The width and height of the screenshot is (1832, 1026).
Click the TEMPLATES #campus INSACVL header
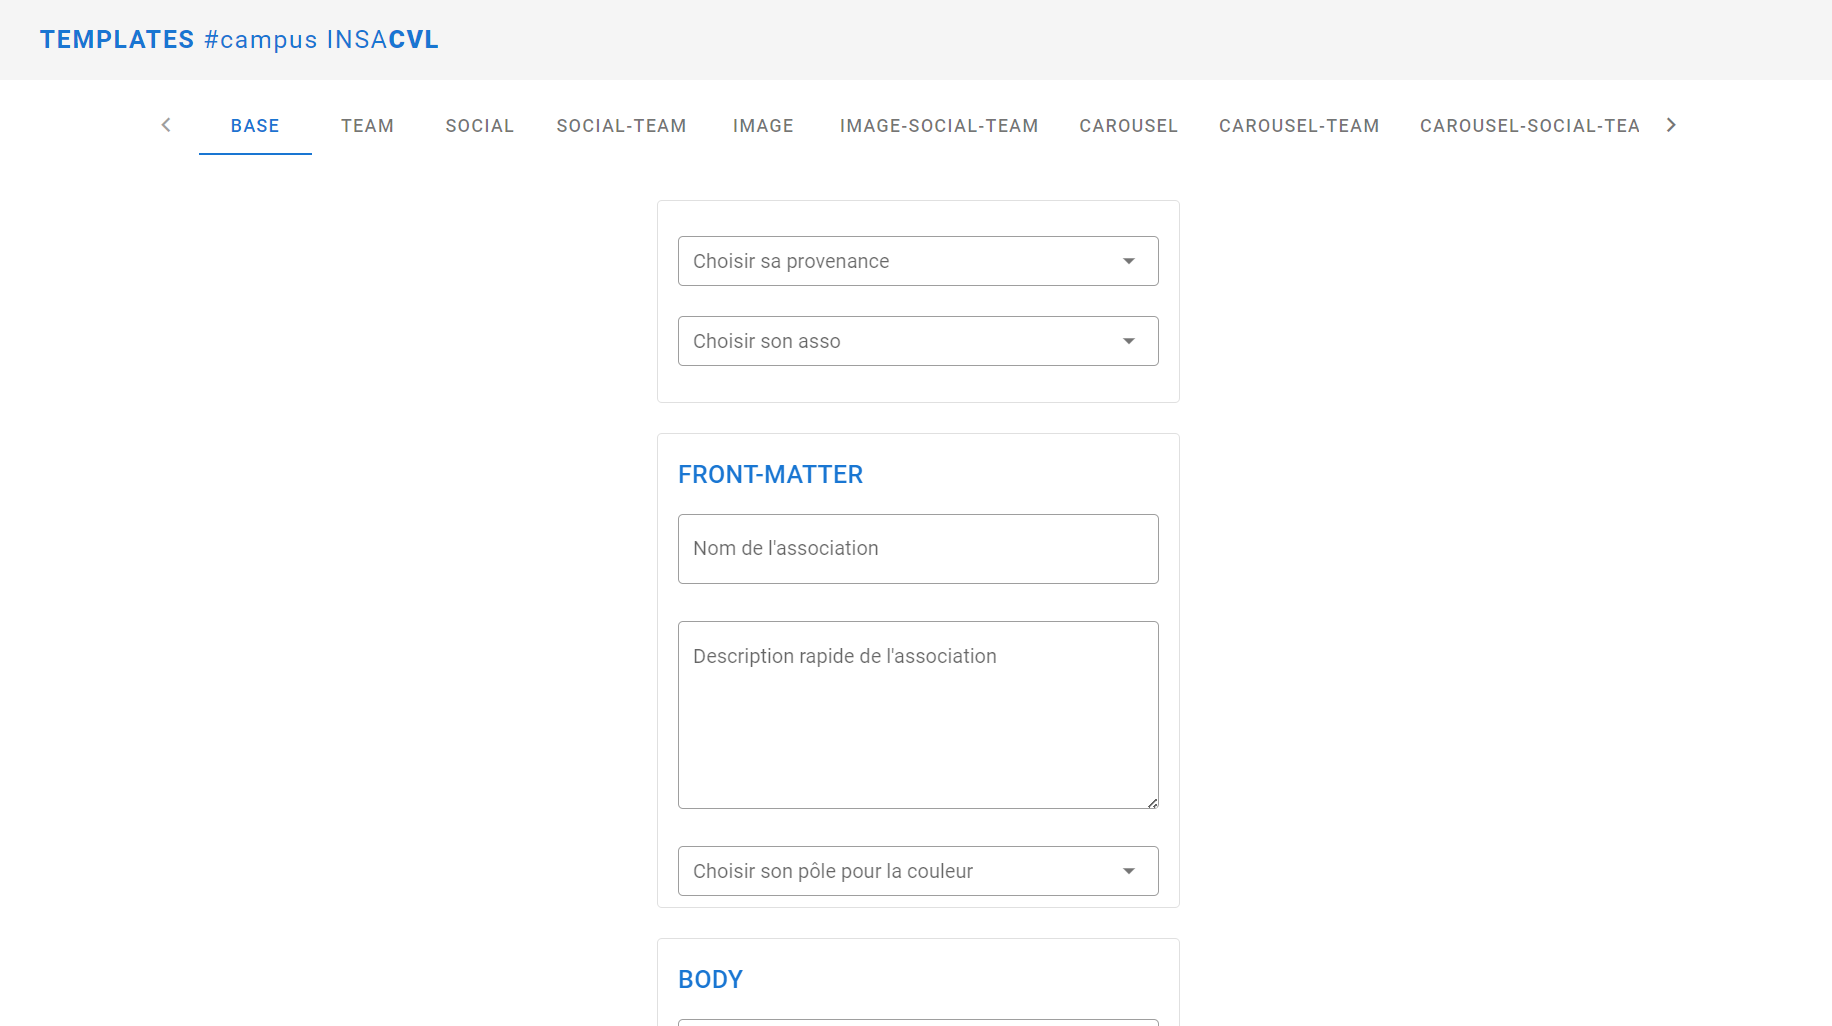click(239, 39)
